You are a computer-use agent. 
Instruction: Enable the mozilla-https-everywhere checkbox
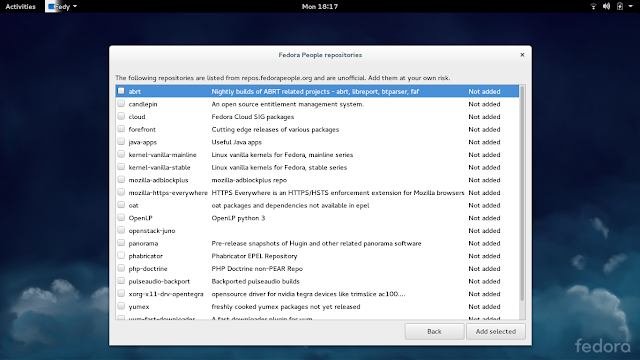121,192
